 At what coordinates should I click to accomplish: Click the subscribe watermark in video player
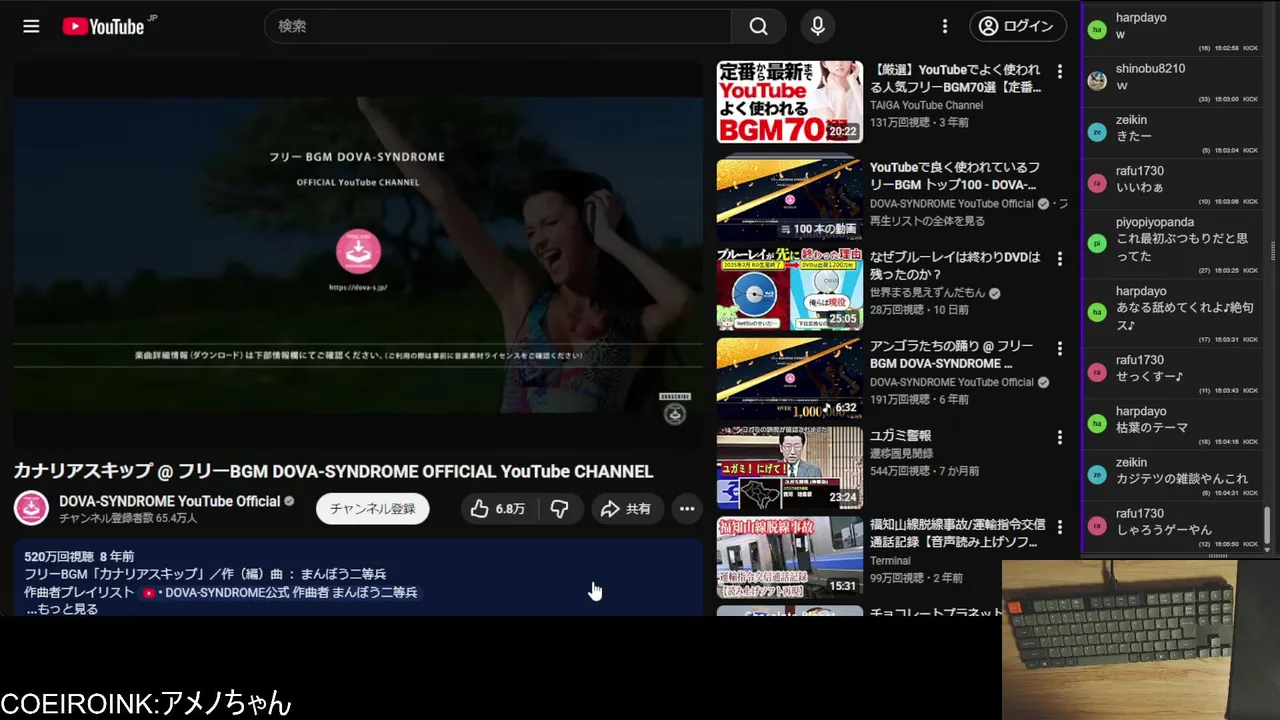coord(675,410)
